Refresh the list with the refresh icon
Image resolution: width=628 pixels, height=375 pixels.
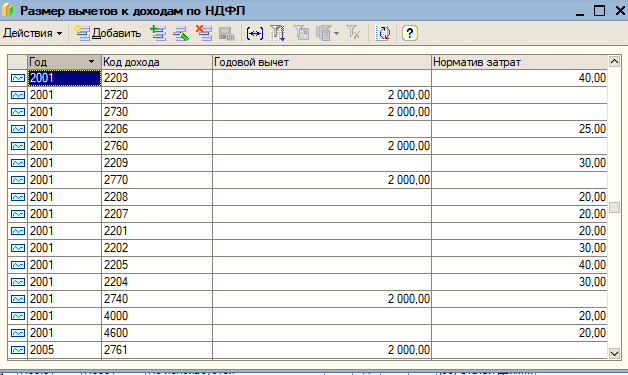tap(383, 33)
